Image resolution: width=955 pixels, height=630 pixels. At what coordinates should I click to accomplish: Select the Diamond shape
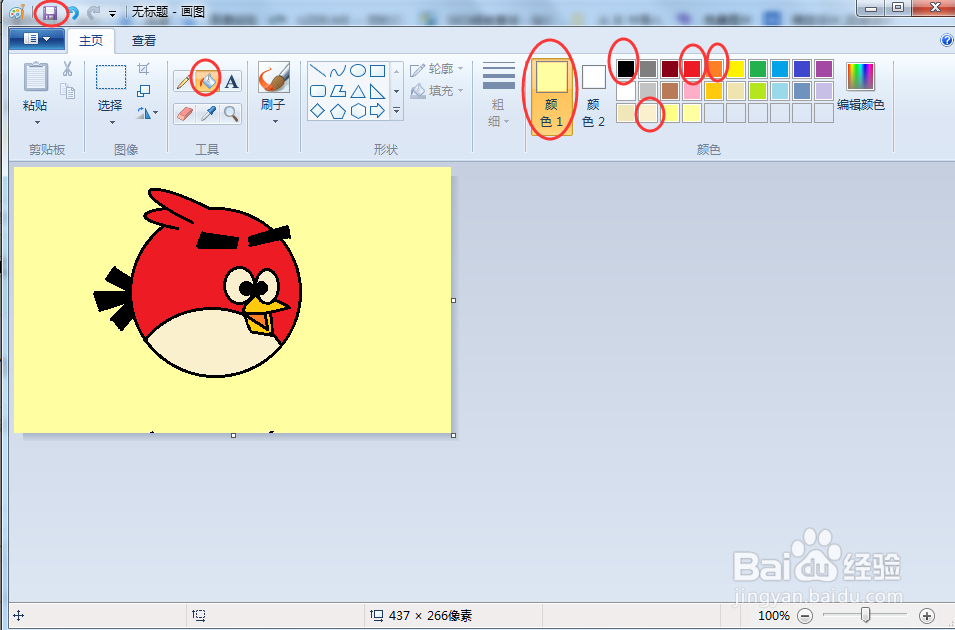pos(317,111)
